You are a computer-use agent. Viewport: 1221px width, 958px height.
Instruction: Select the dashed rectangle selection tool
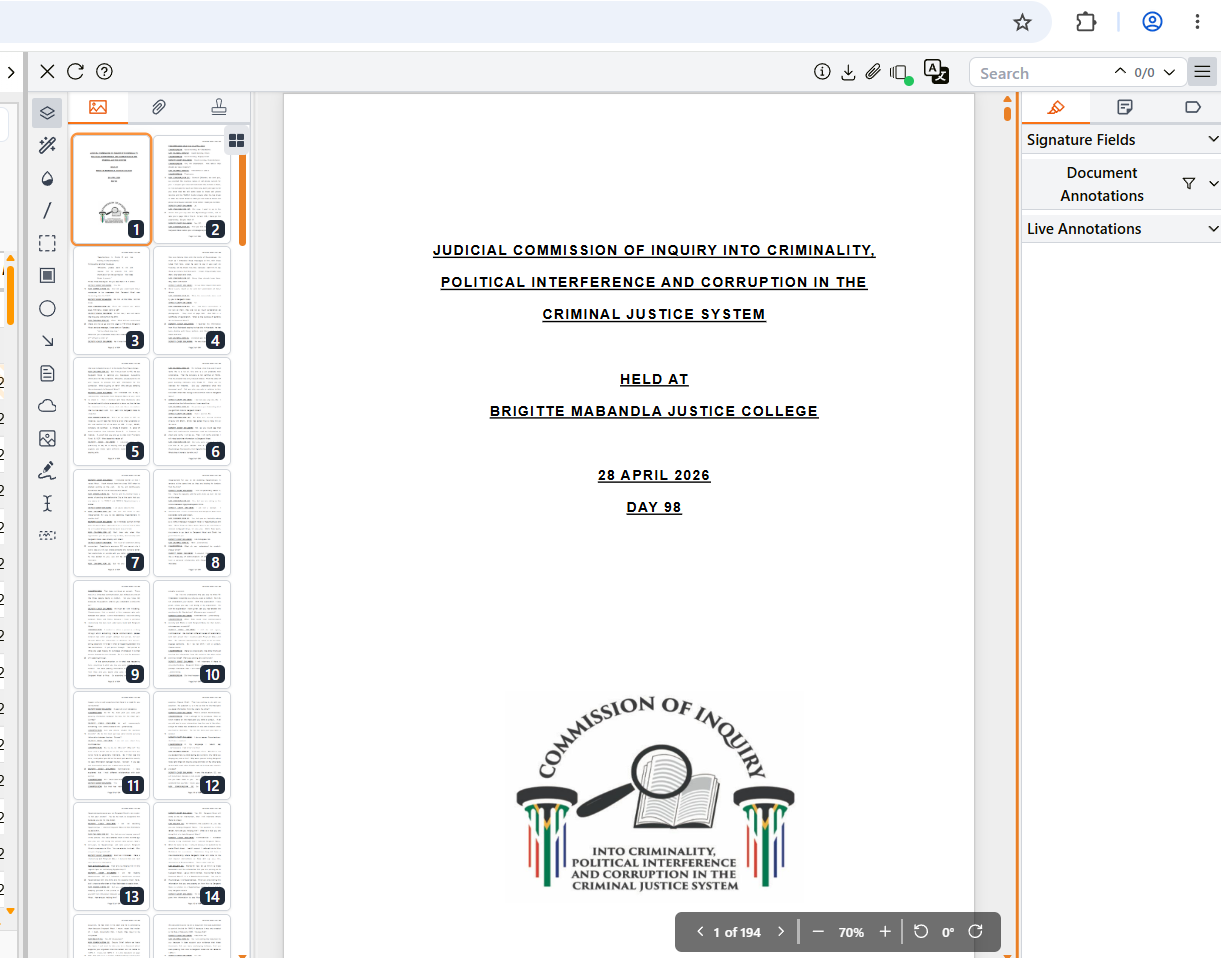click(x=47, y=243)
